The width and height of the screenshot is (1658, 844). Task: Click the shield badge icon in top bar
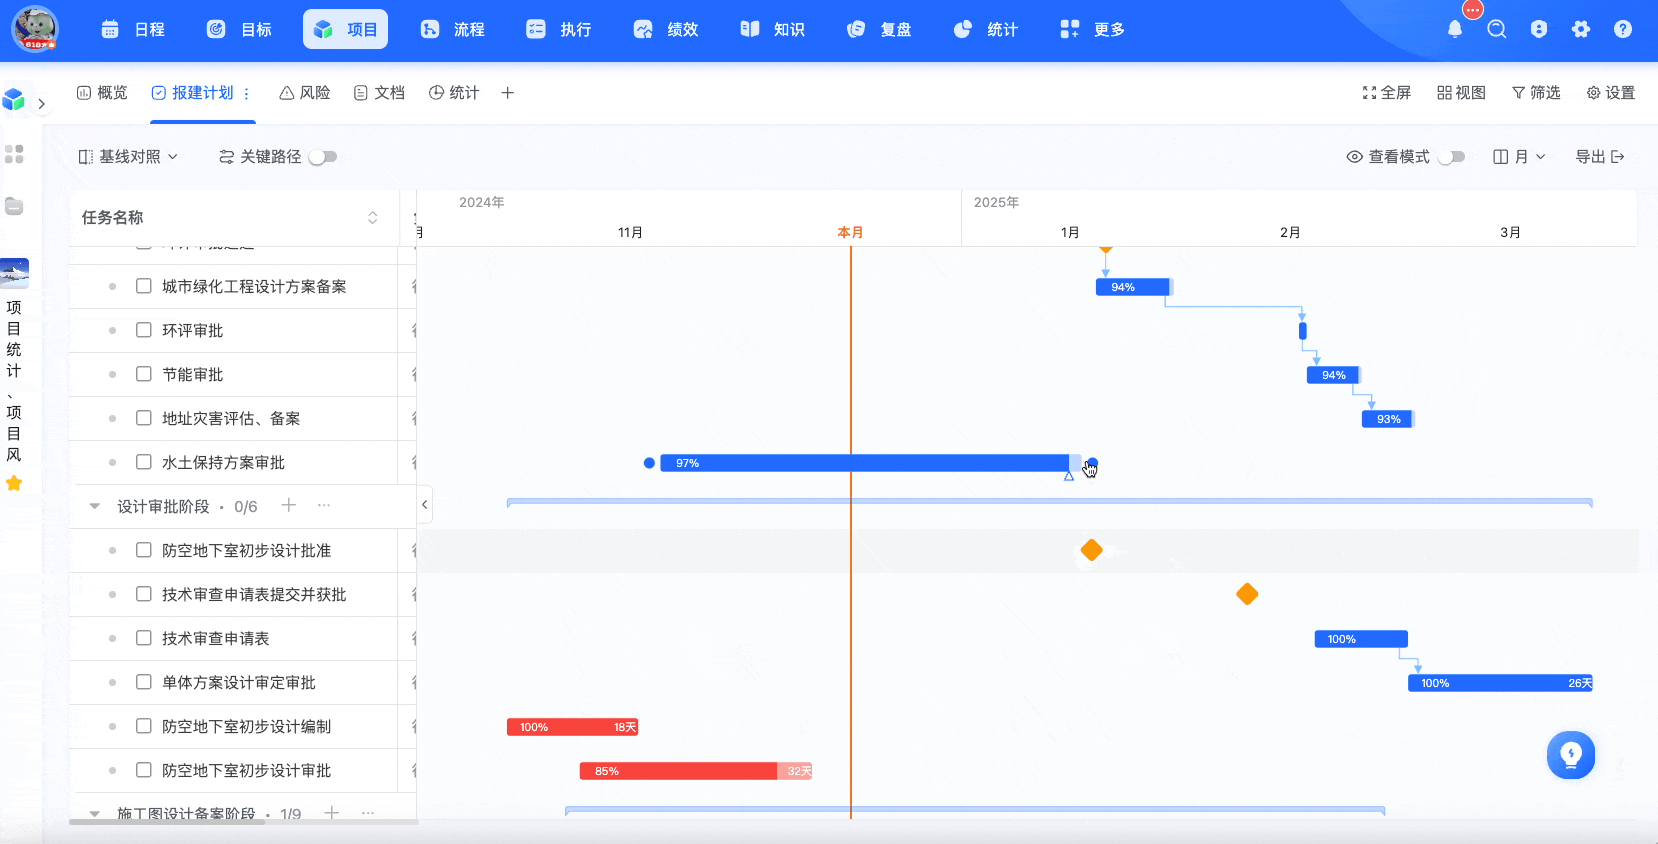(x=1539, y=29)
